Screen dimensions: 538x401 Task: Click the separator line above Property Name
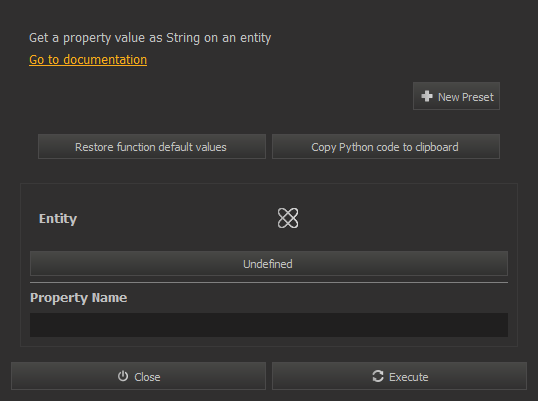pos(269,283)
